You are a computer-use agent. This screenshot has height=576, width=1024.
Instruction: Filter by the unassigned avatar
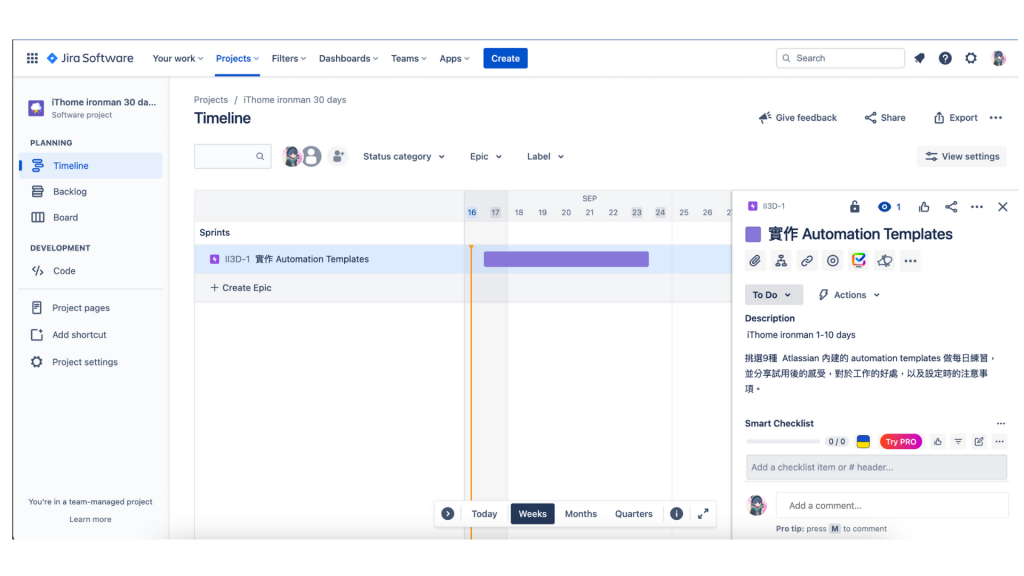click(x=312, y=156)
